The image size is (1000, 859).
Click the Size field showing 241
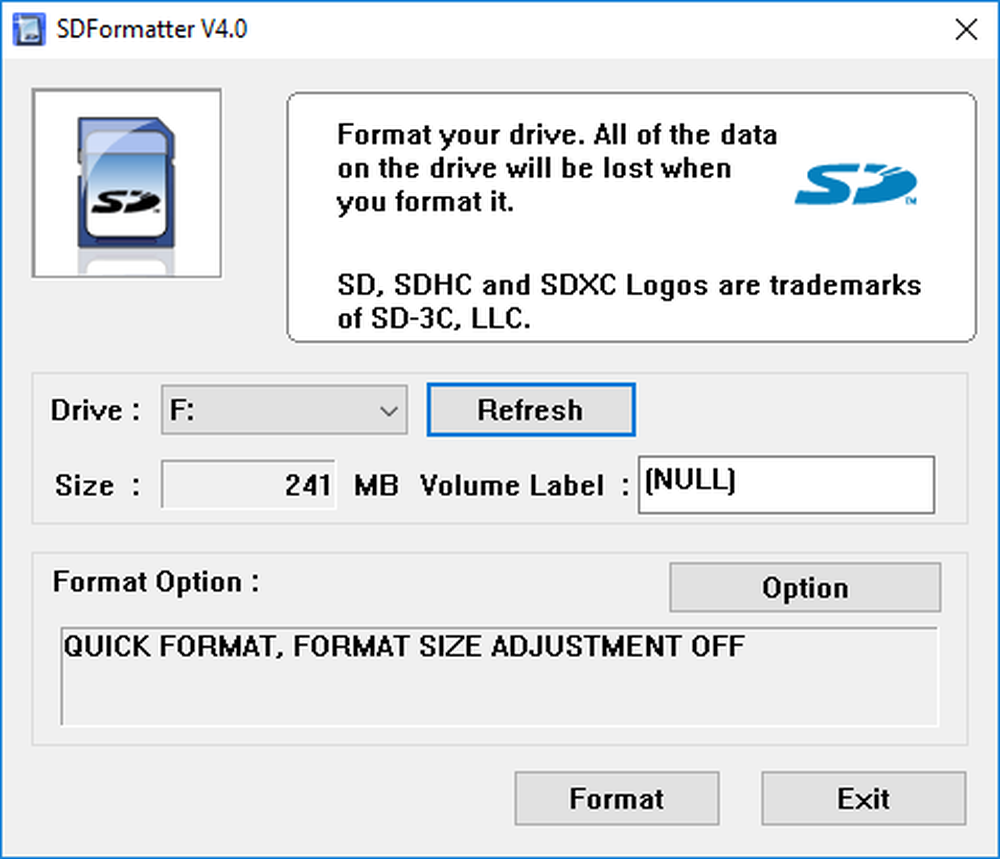click(x=248, y=485)
